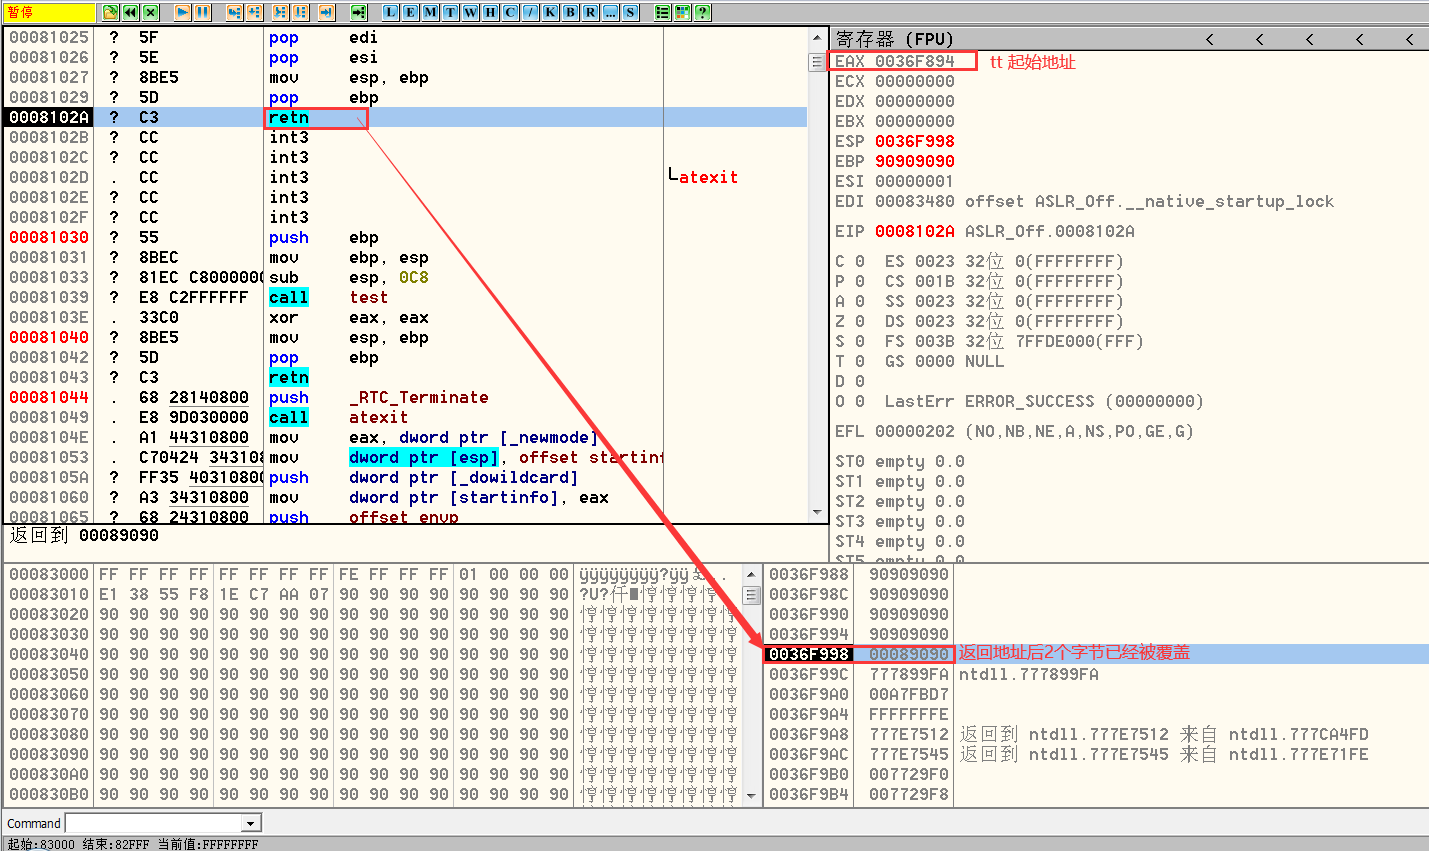This screenshot has height=851, width=1429.
Task: Open Help using the question mark icon
Action: click(703, 12)
